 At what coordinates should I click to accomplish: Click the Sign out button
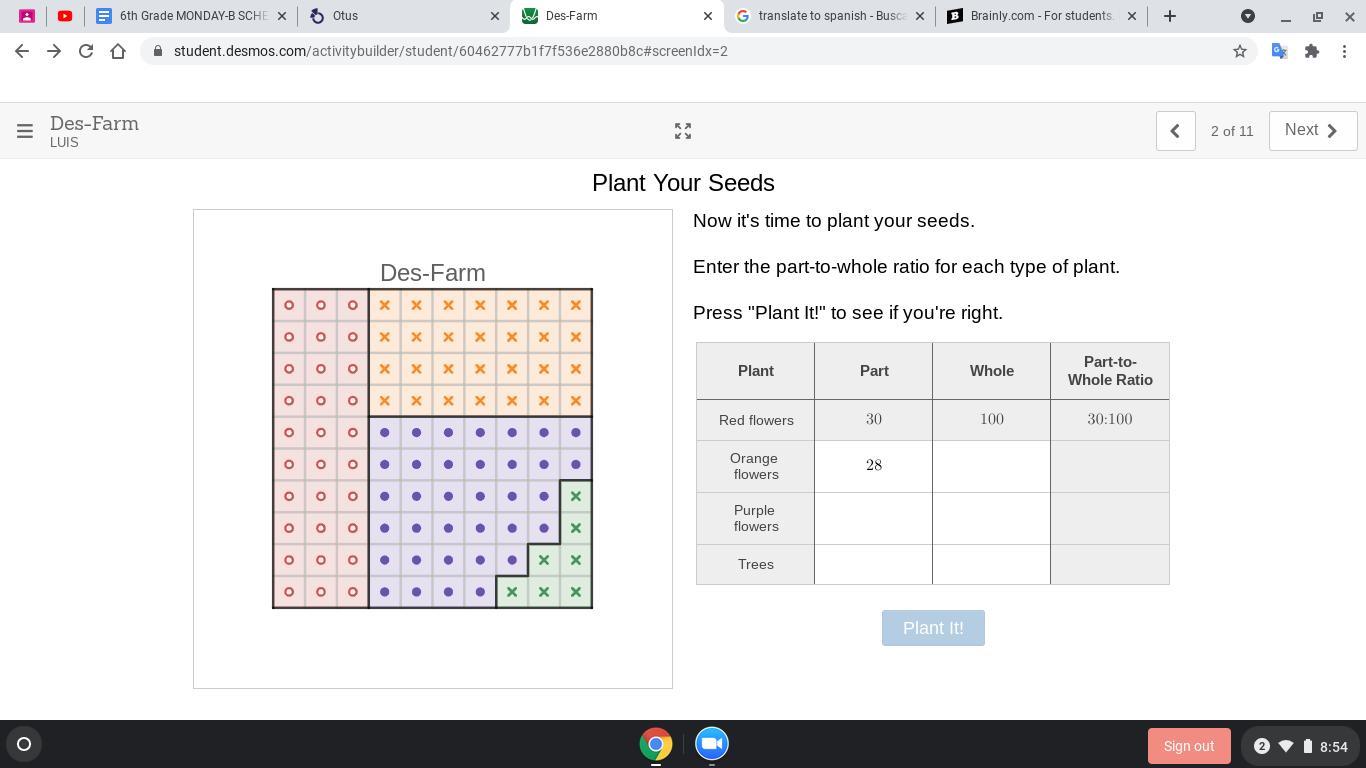pyautogui.click(x=1188, y=746)
